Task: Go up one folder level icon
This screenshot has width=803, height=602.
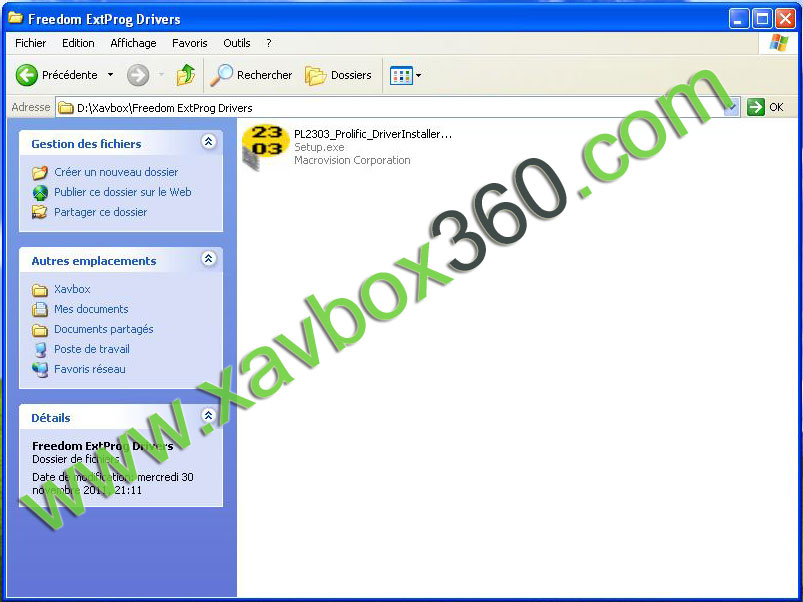Action: pyautogui.click(x=186, y=75)
